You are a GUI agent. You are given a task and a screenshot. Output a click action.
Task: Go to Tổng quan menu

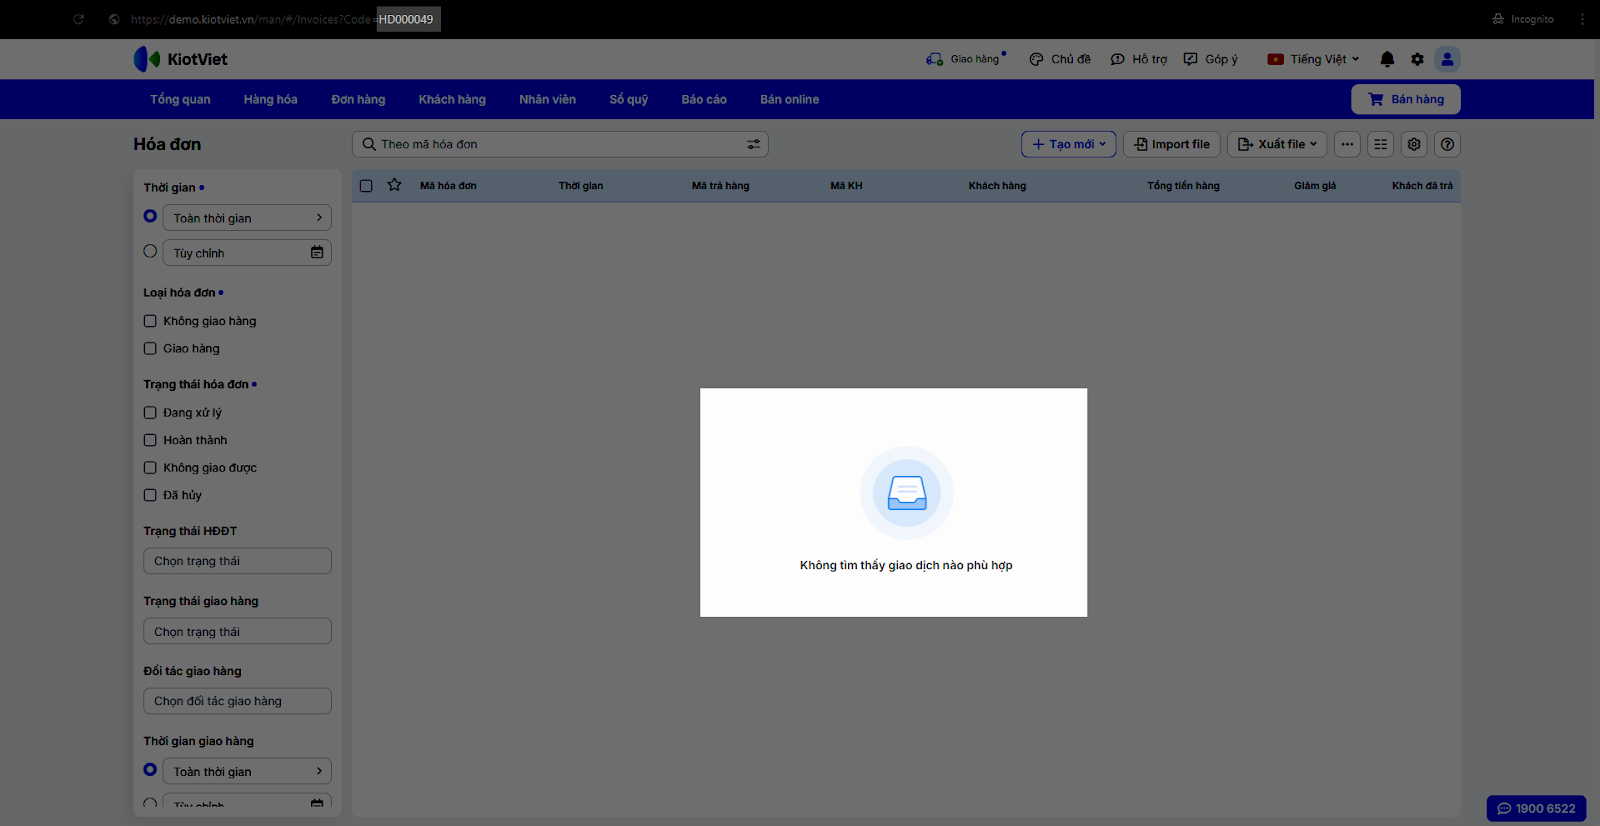[180, 99]
